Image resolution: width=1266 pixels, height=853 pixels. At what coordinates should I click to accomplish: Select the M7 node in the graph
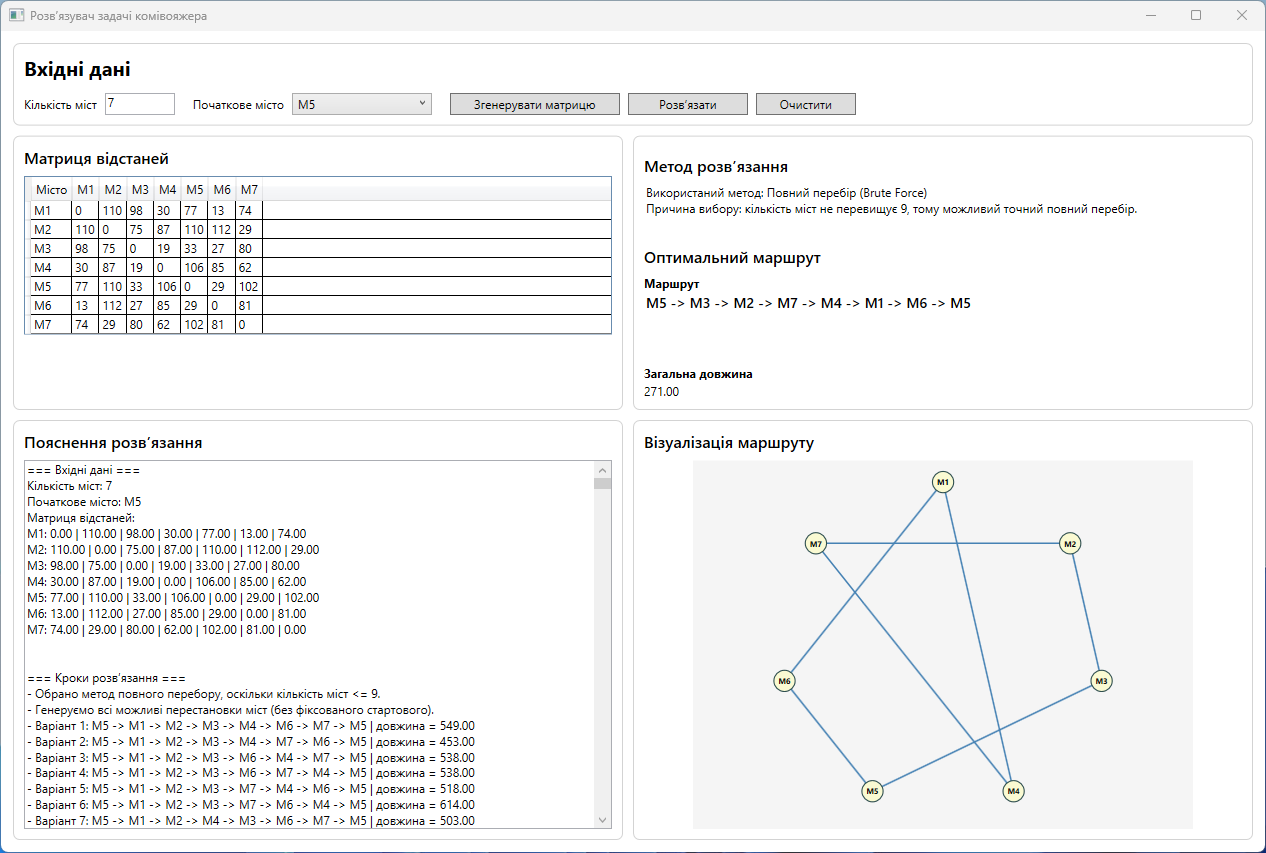tap(817, 544)
